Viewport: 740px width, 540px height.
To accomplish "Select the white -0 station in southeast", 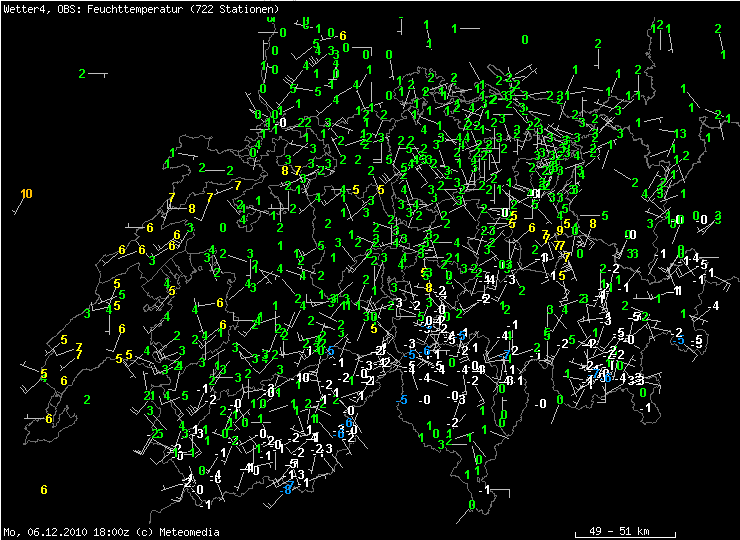I will [x=541, y=403].
